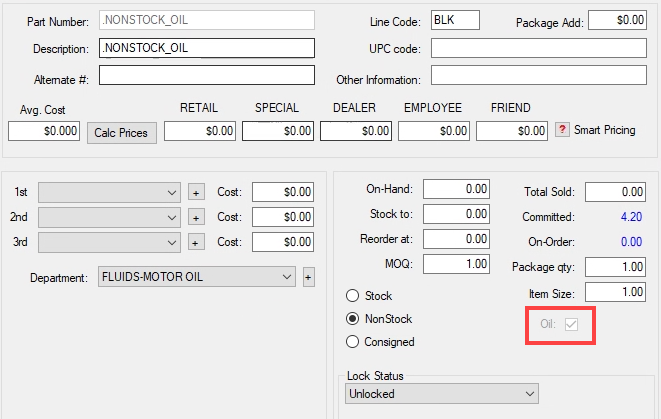Click the UPC code field
The height and width of the screenshot is (419, 661).
[539, 48]
